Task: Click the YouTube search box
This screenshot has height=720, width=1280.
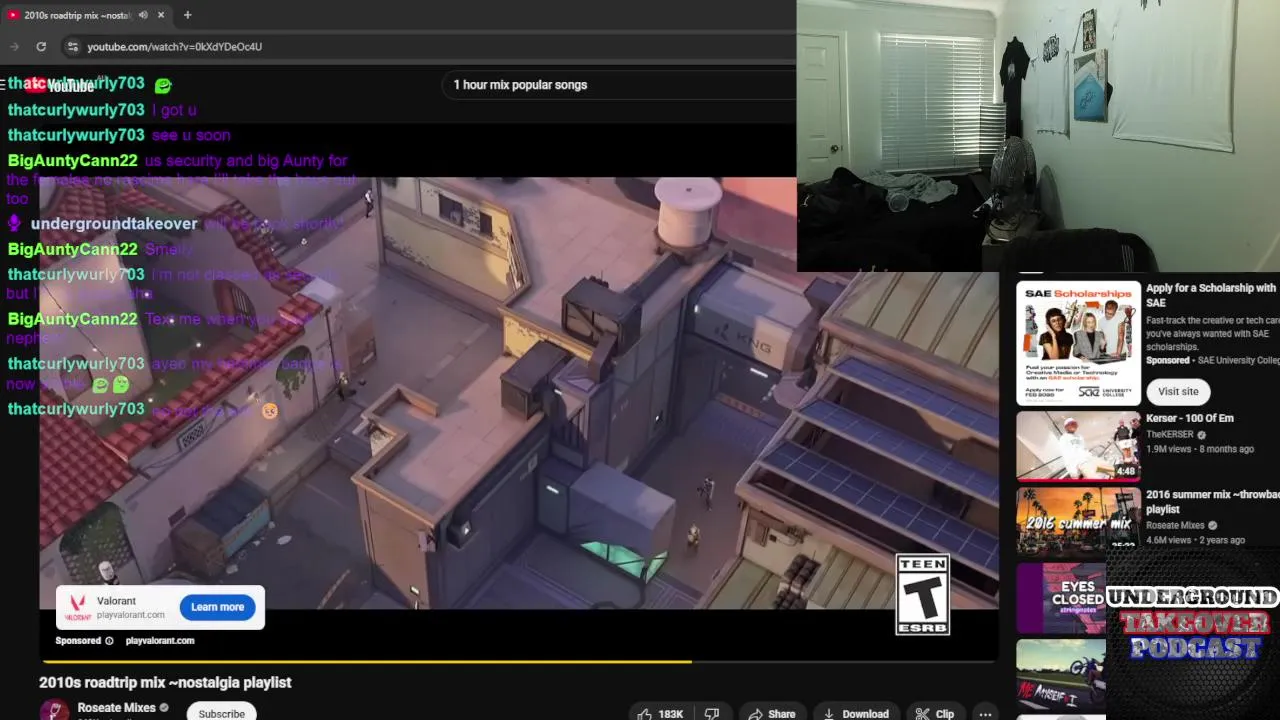Action: coord(618,85)
